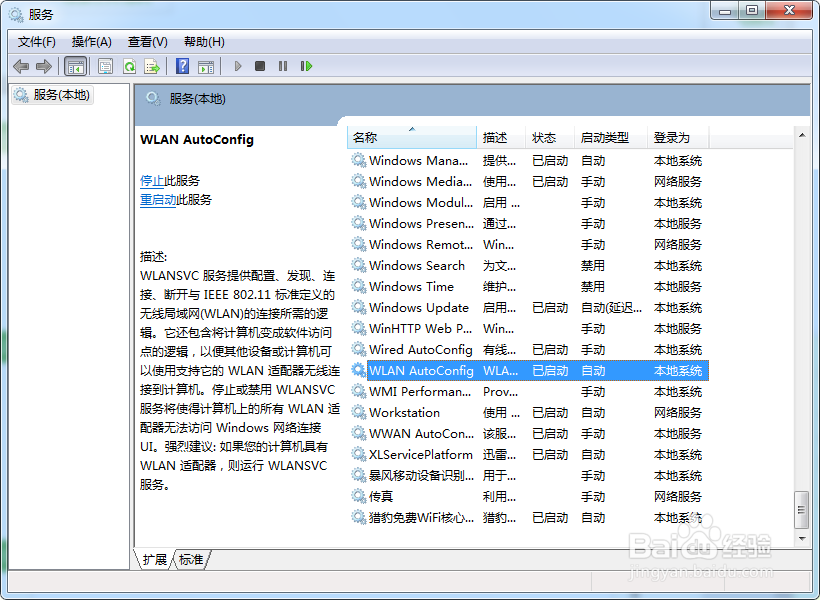The height and width of the screenshot is (600, 820).
Task: Click gear icon of XLServicePlatform row
Action: pyautogui.click(x=359, y=454)
